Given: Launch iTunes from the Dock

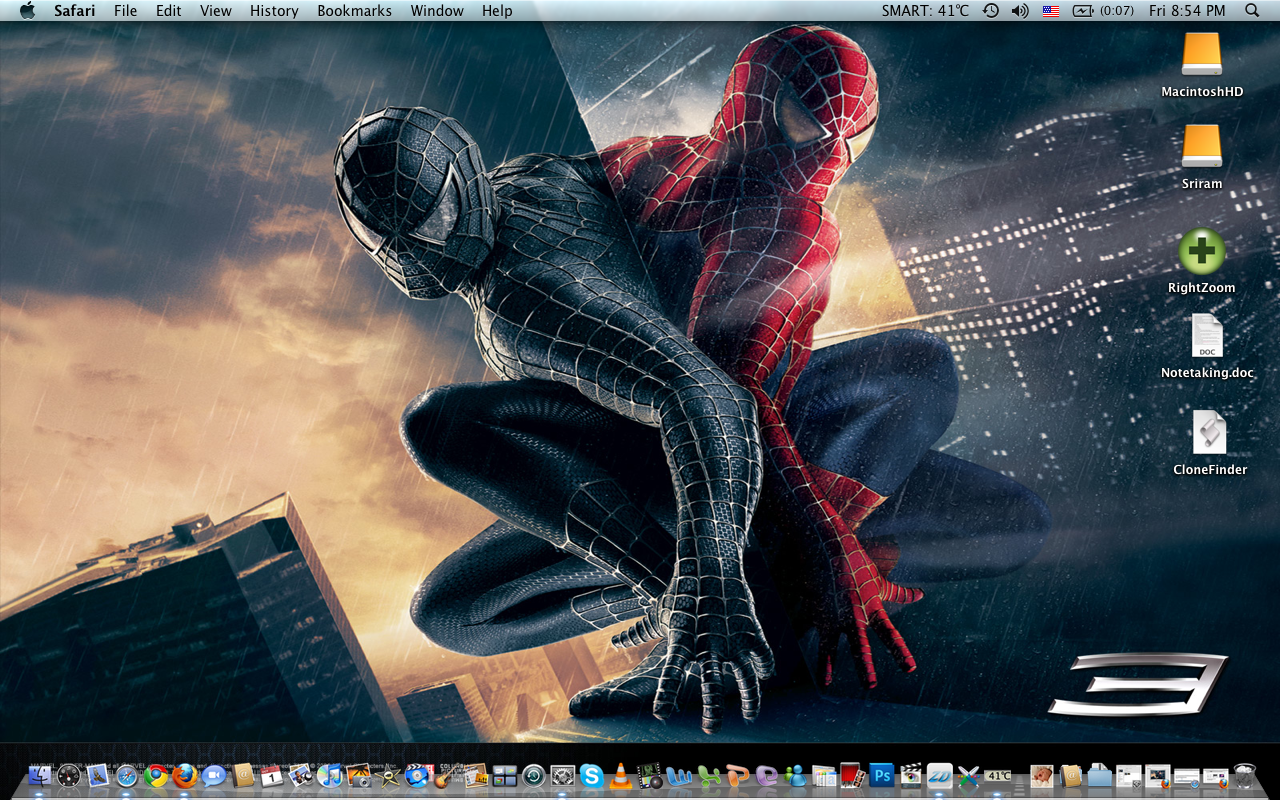Looking at the screenshot, I should [x=330, y=775].
